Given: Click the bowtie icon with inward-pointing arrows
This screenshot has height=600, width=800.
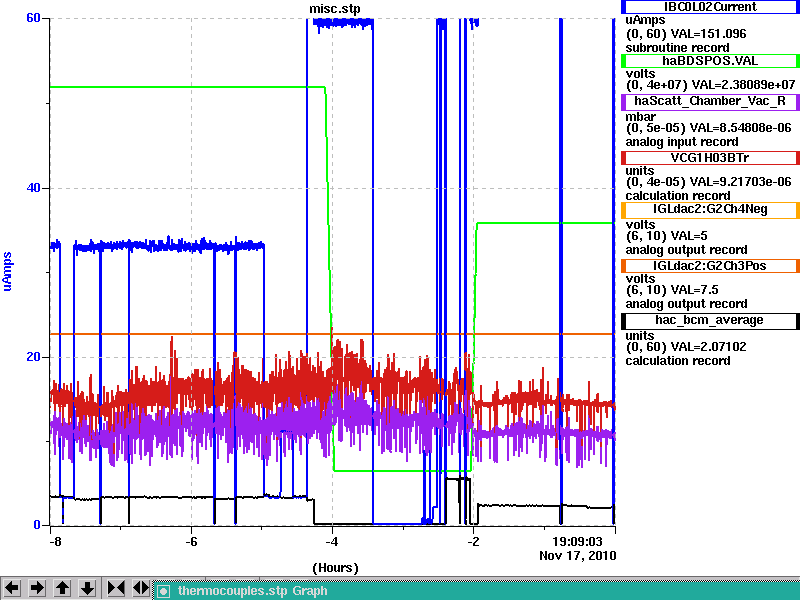Looking at the screenshot, I should (x=116, y=588).
